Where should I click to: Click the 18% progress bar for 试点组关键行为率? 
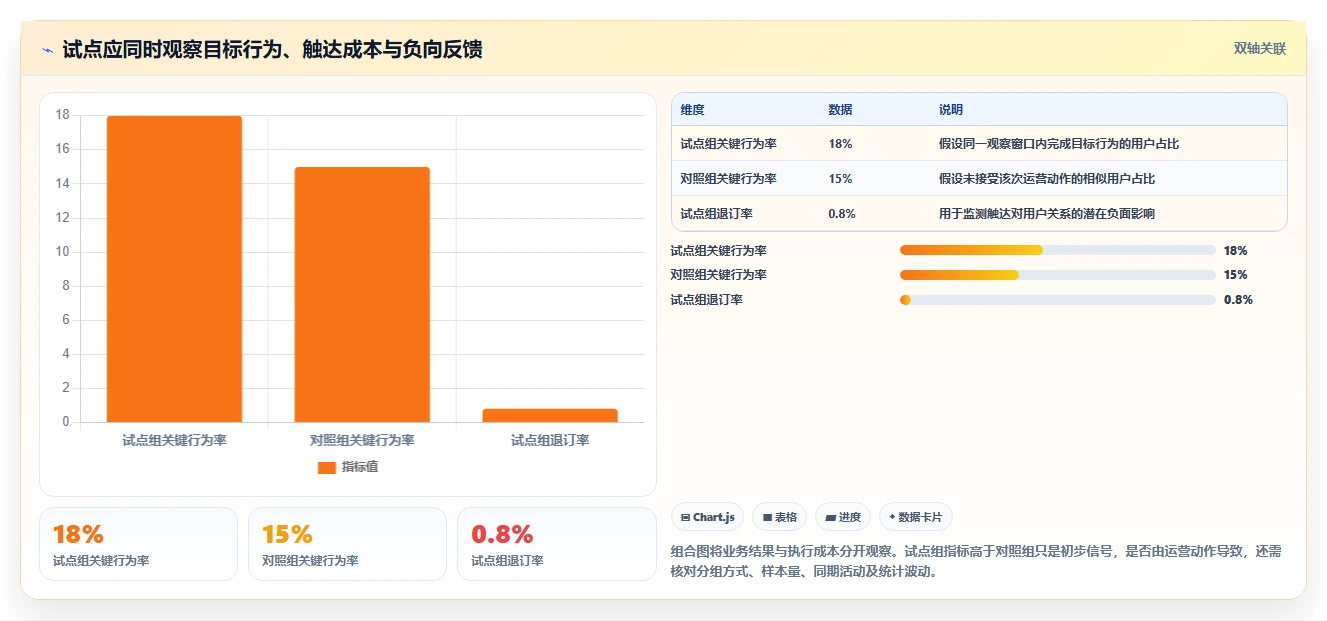1058,250
